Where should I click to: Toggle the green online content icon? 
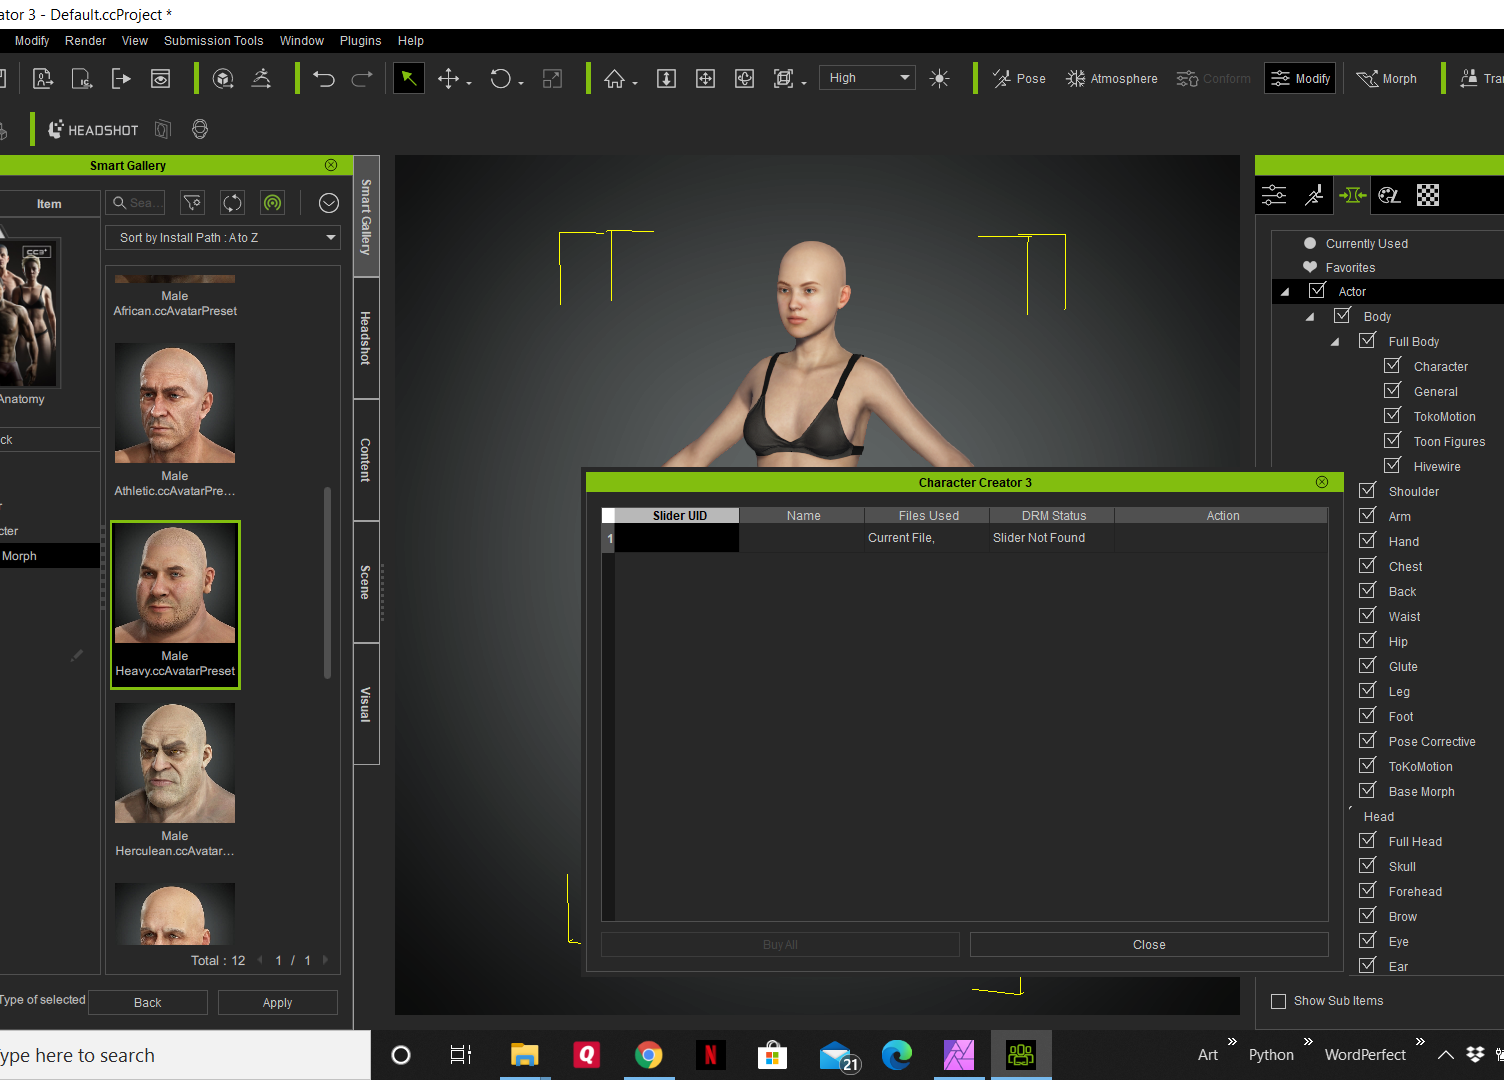[x=272, y=203]
